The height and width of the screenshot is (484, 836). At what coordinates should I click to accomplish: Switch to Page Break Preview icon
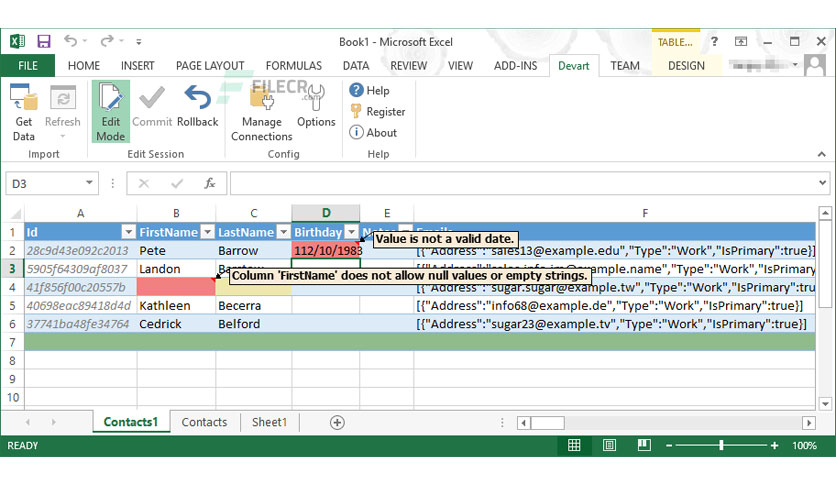(x=644, y=445)
